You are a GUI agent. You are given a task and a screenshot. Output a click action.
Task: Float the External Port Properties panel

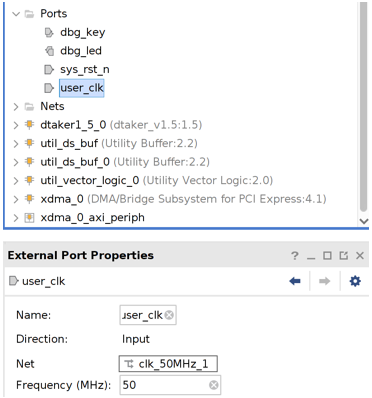click(344, 256)
